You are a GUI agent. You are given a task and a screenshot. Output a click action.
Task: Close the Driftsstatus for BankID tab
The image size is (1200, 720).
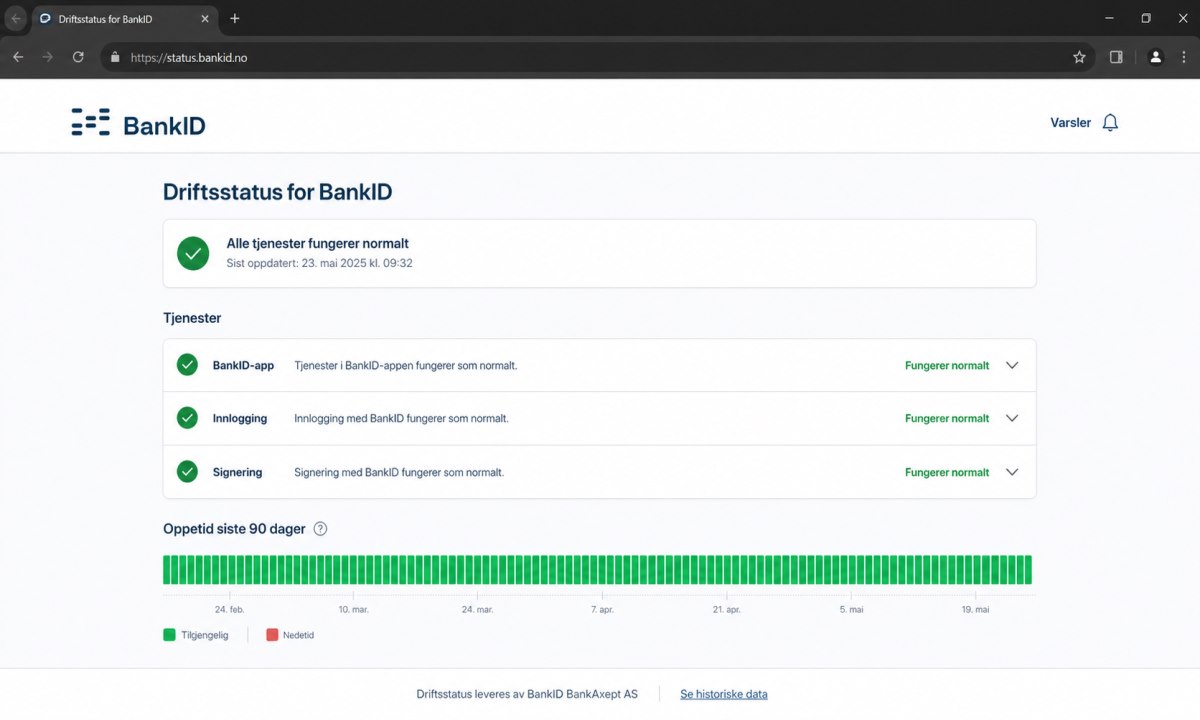pos(204,19)
